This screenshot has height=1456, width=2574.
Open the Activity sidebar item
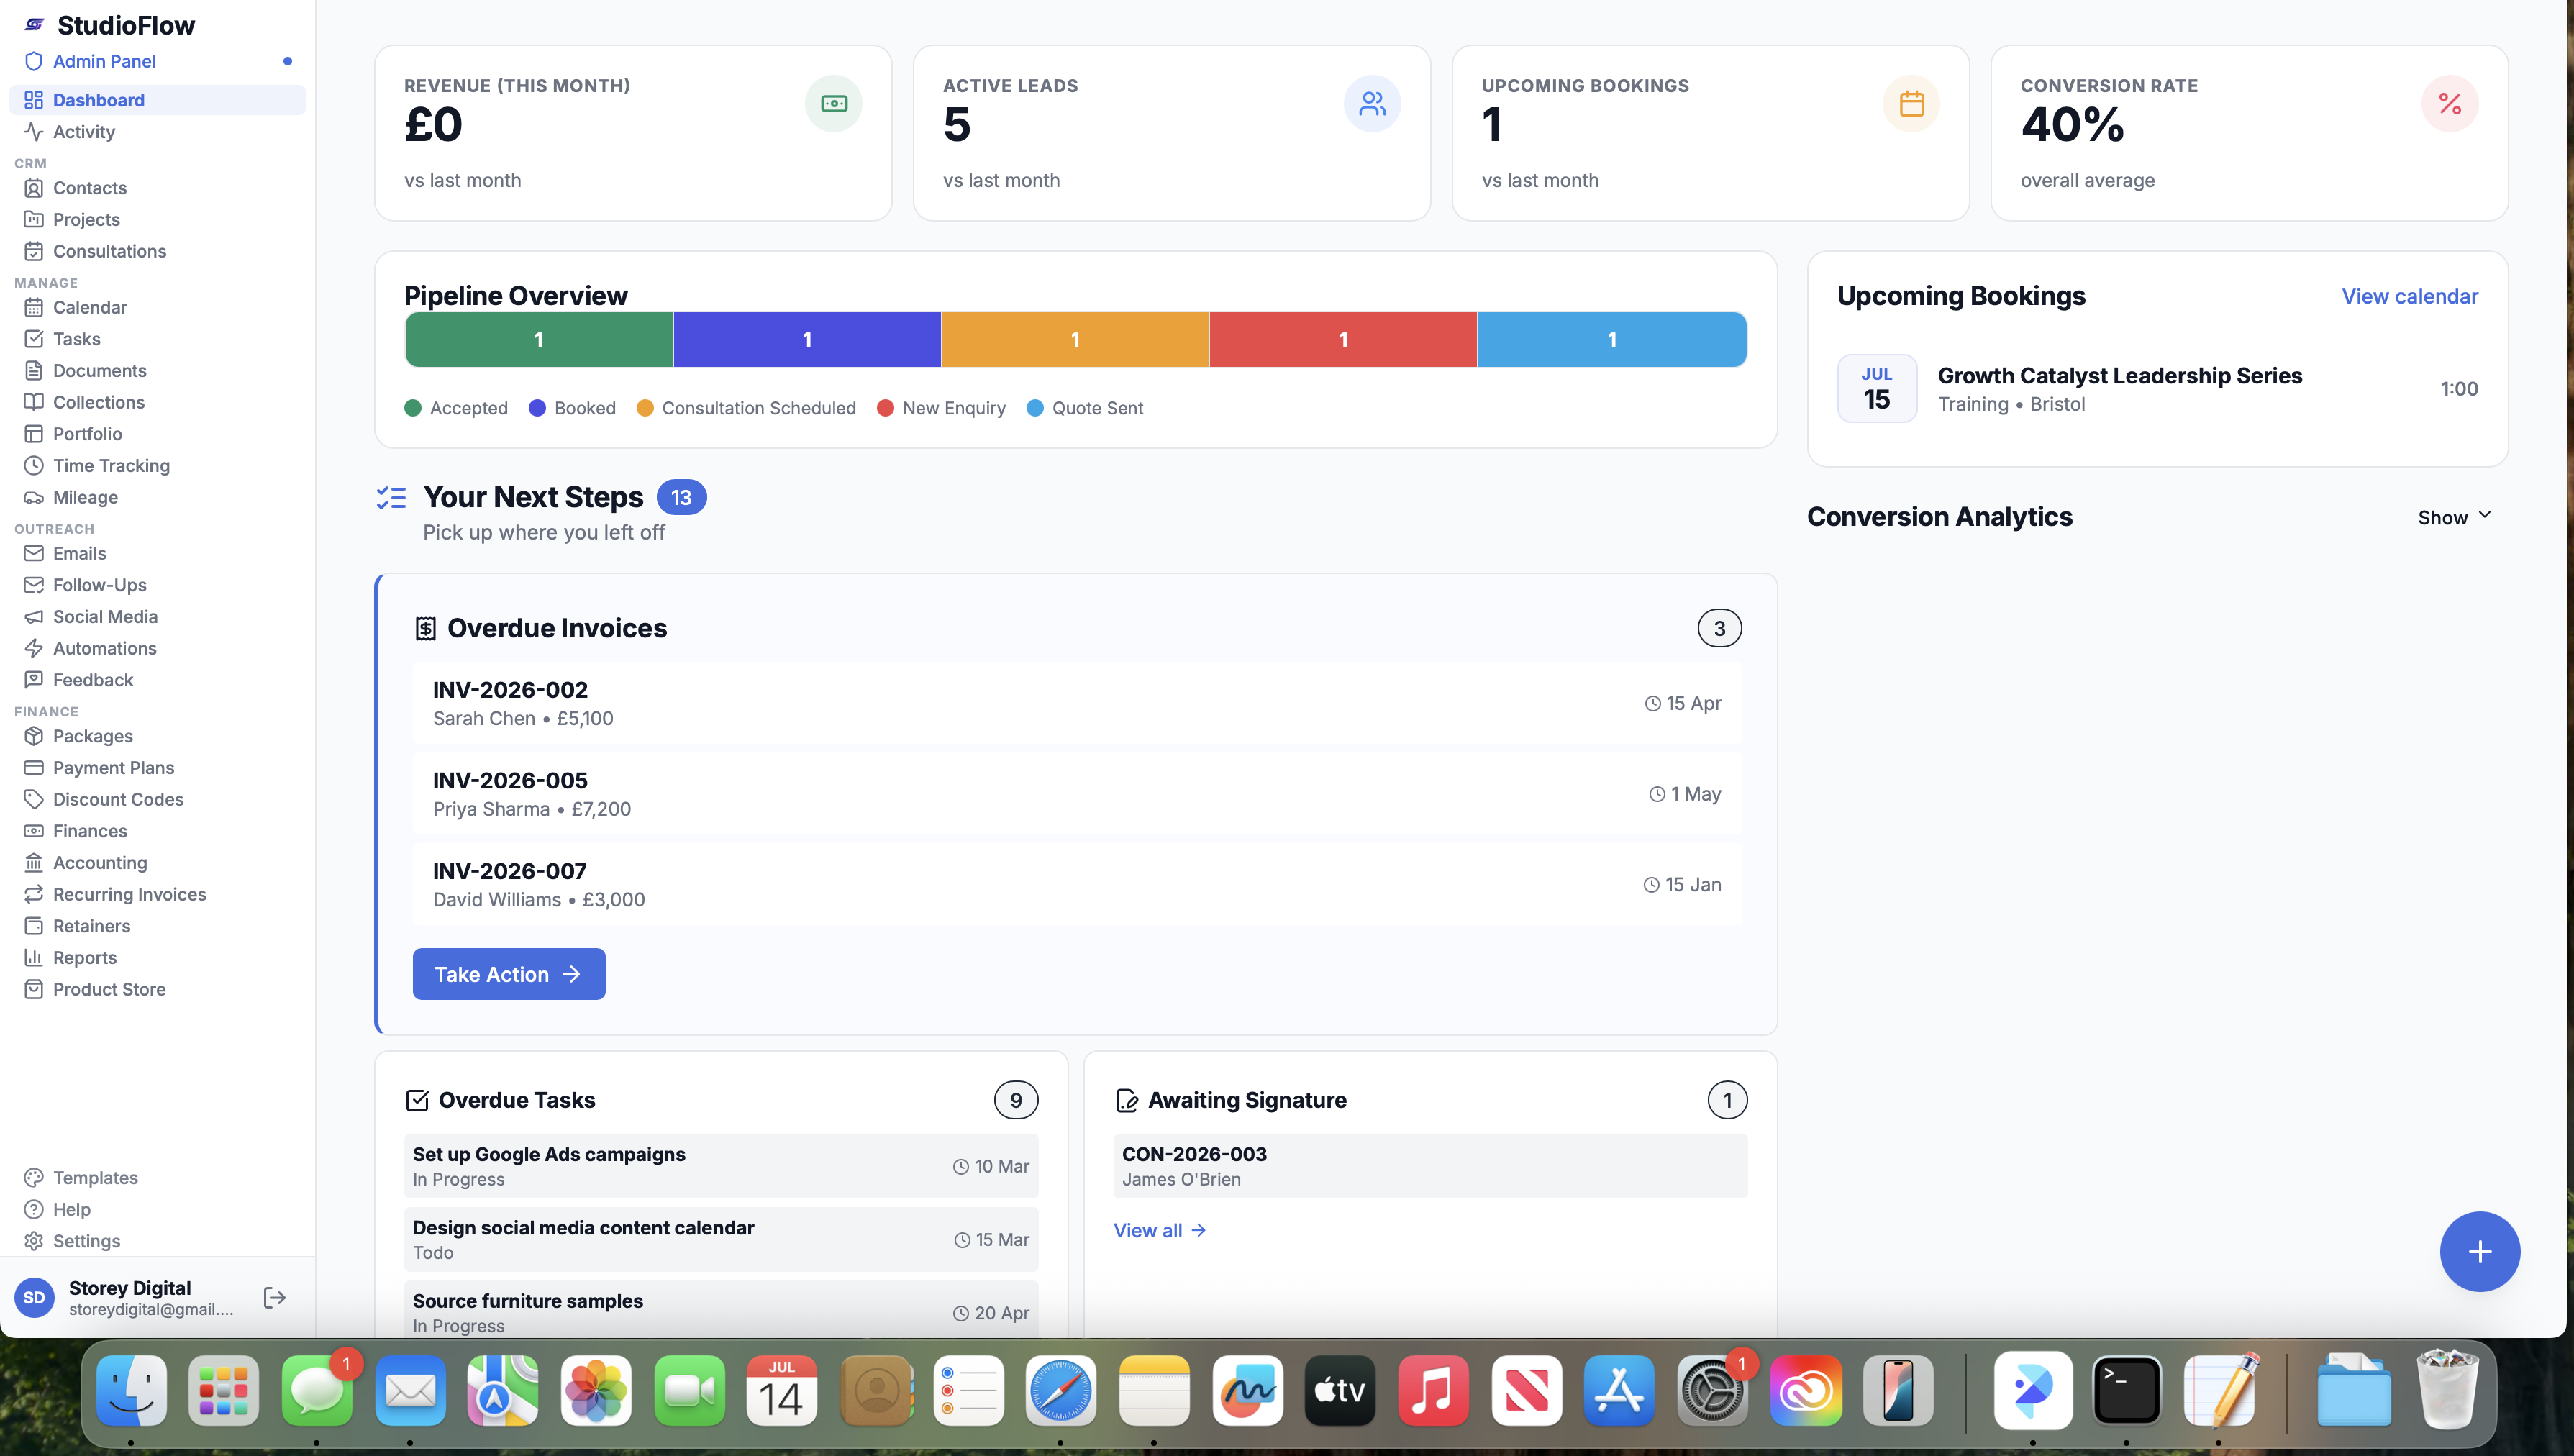(157, 131)
